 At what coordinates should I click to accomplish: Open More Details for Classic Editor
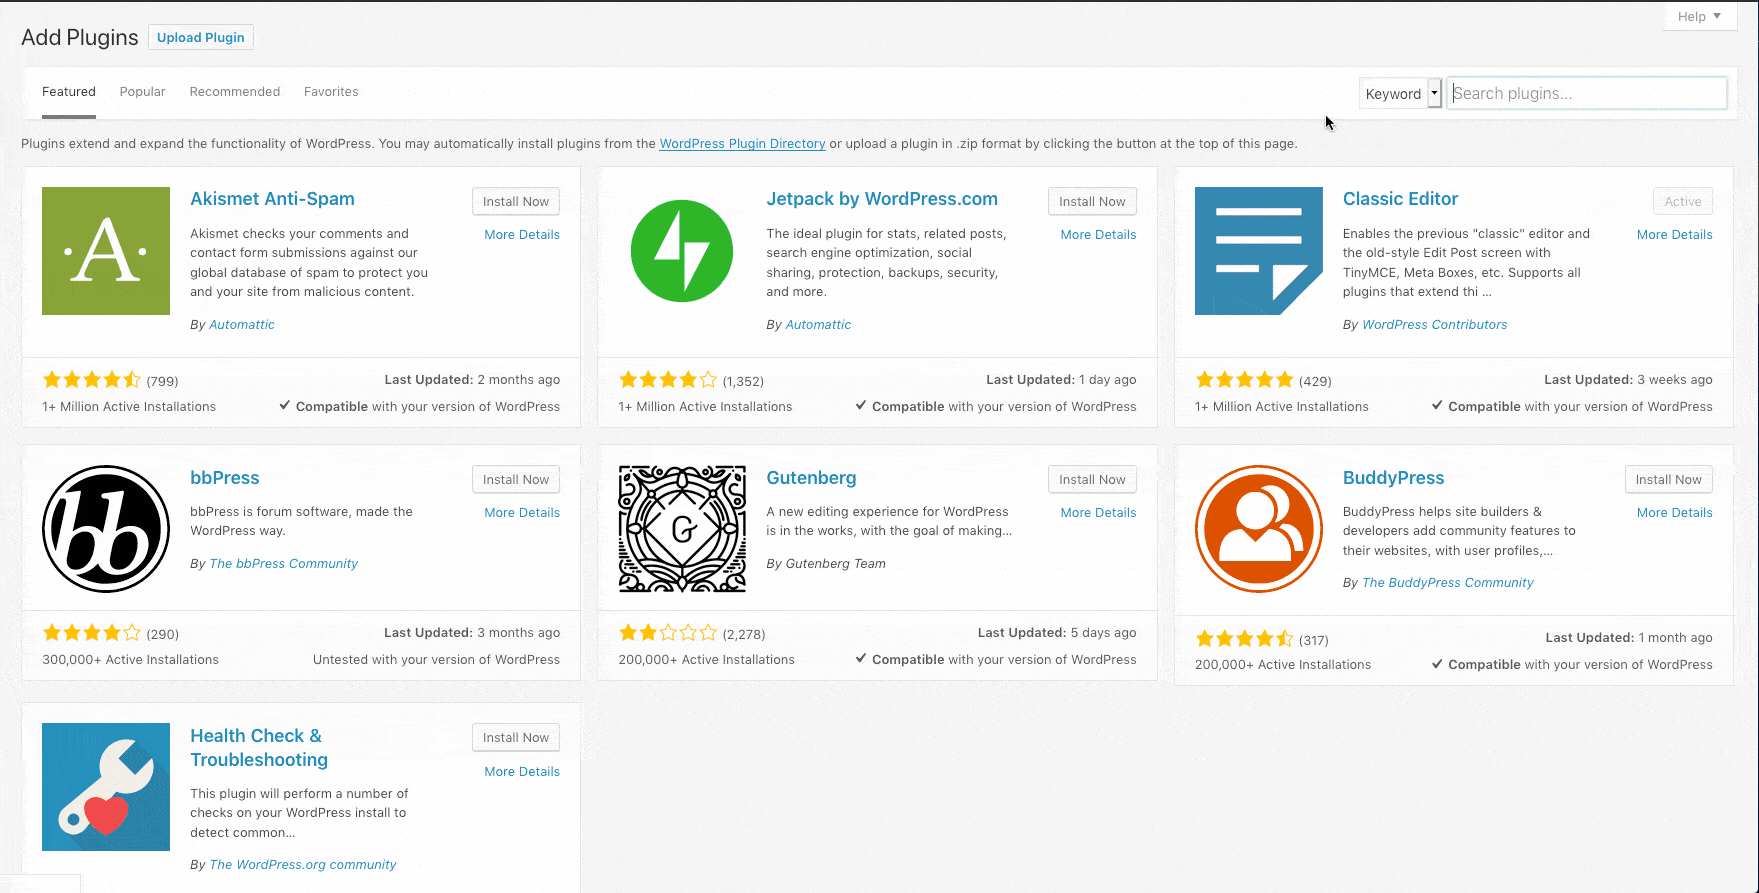point(1675,234)
